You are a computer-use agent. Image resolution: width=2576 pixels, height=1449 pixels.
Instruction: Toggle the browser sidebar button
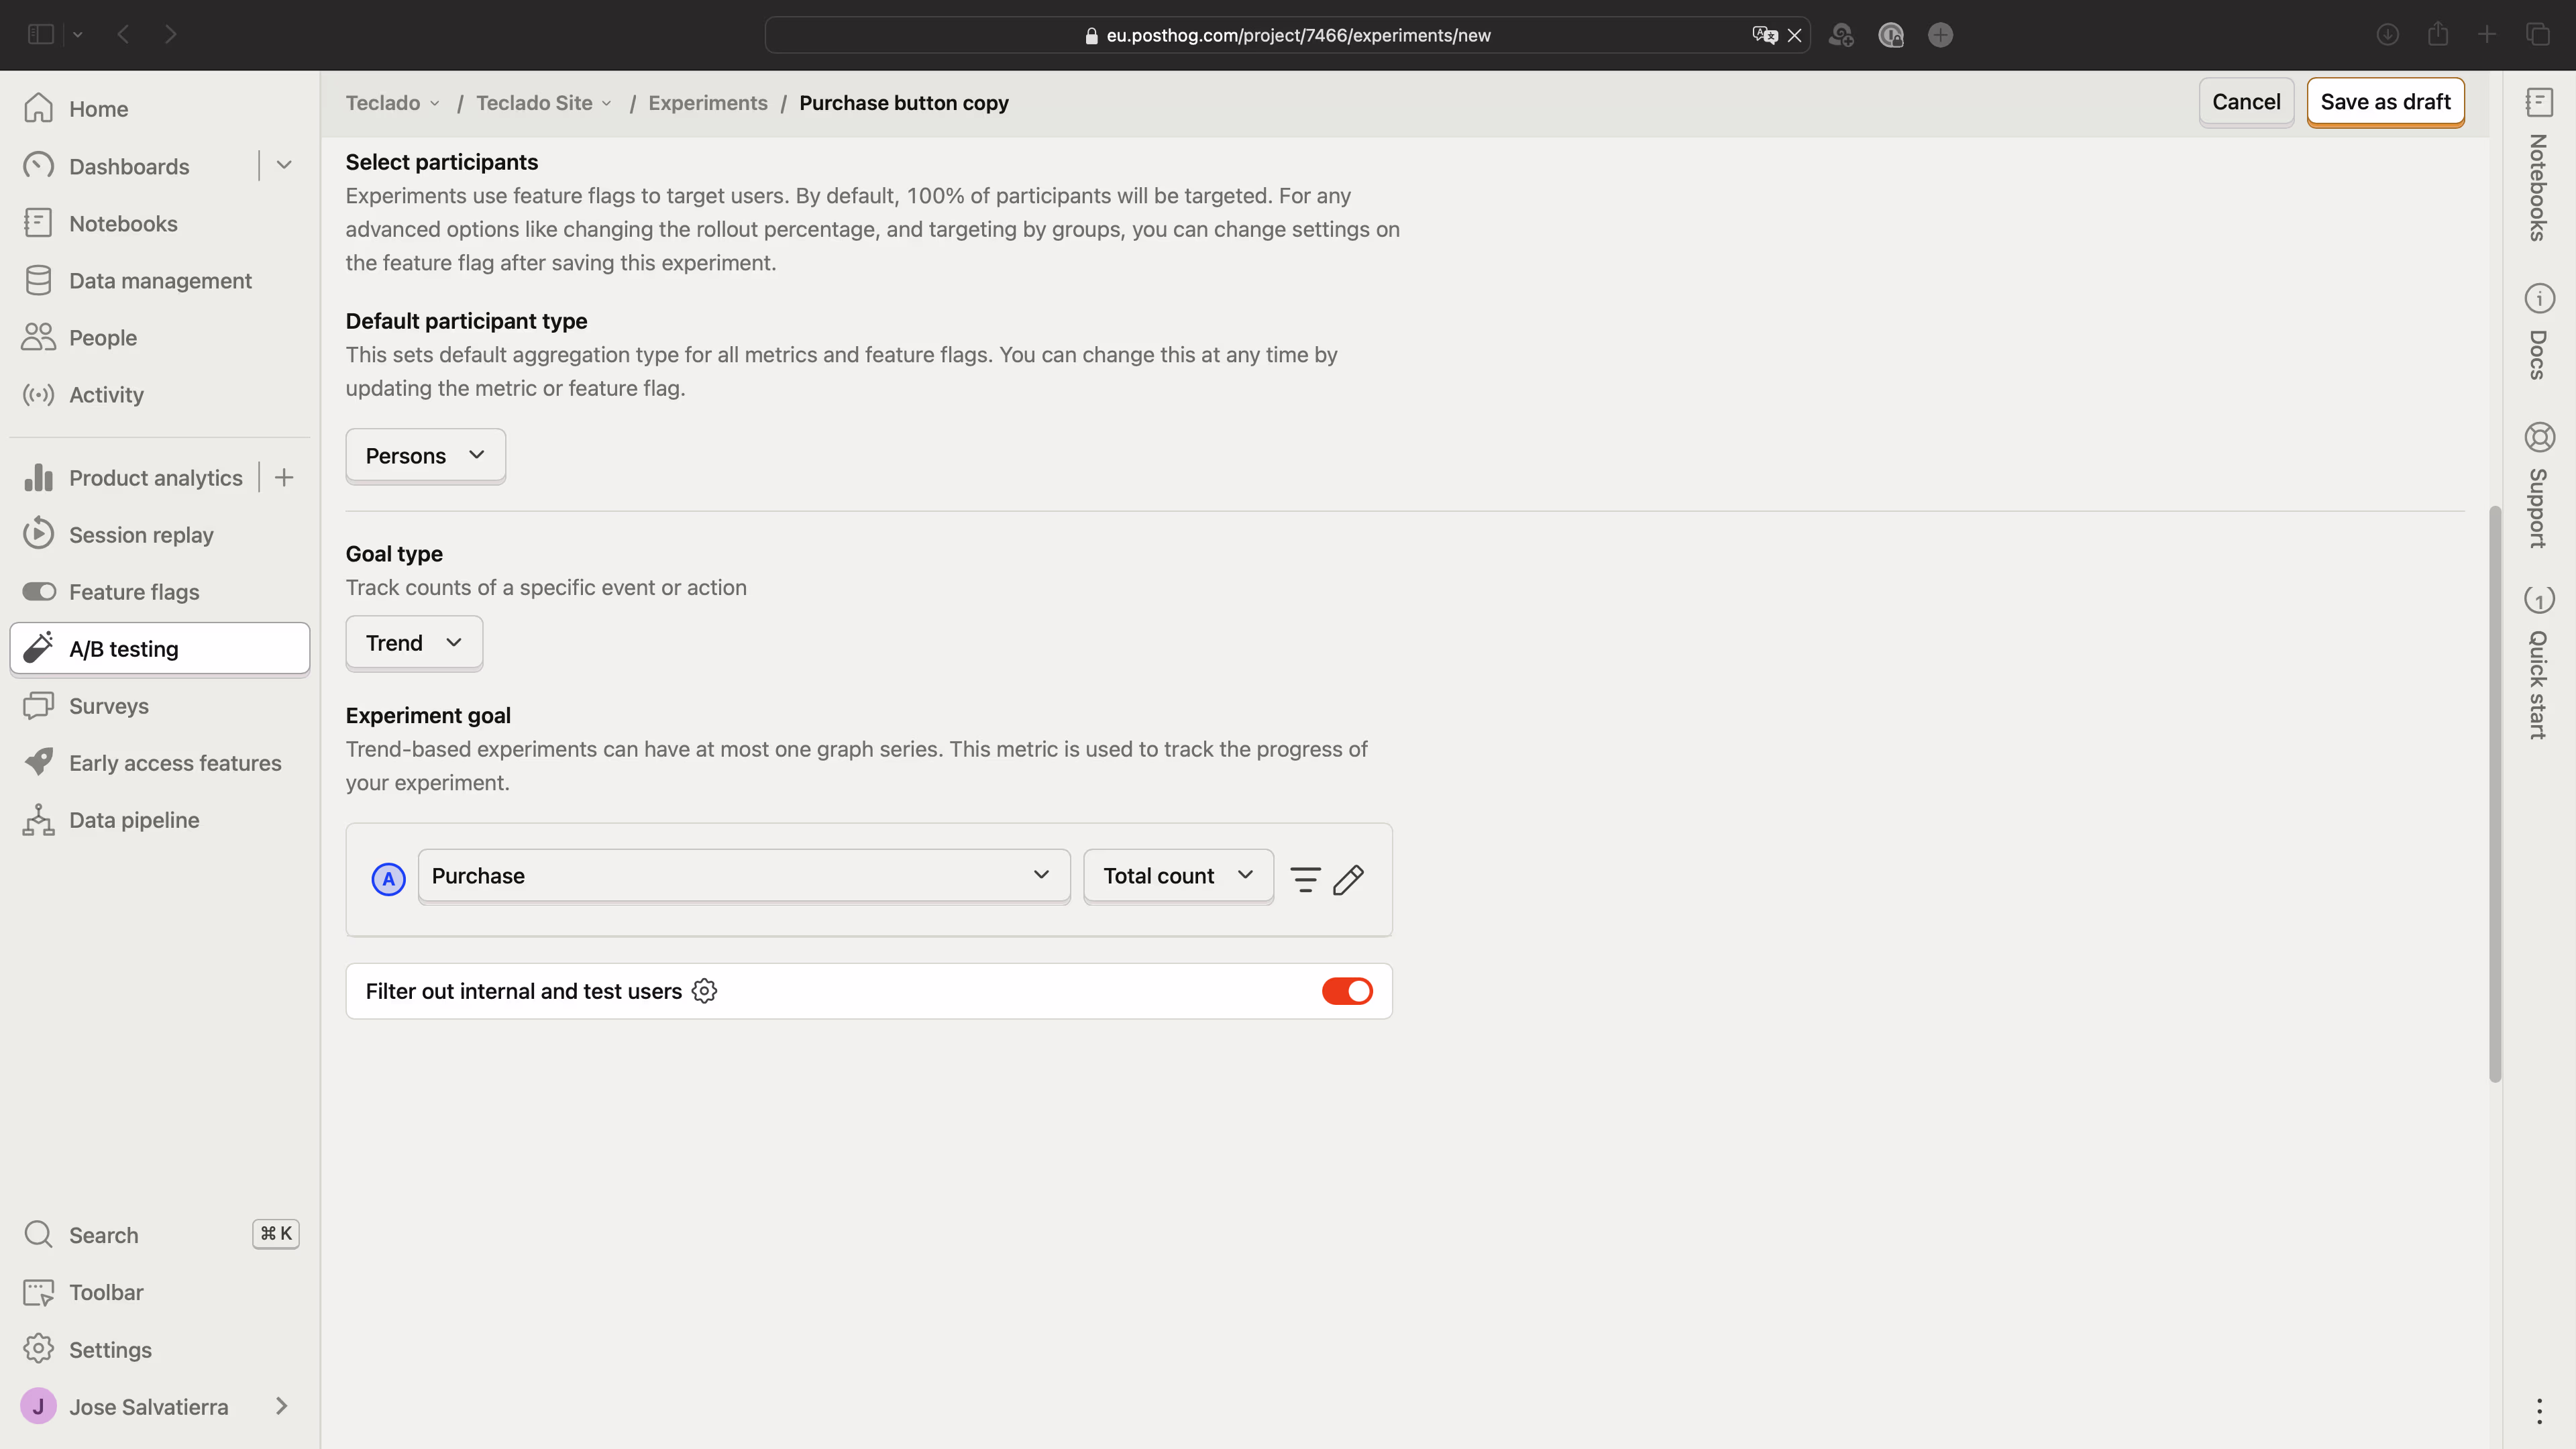click(40, 34)
